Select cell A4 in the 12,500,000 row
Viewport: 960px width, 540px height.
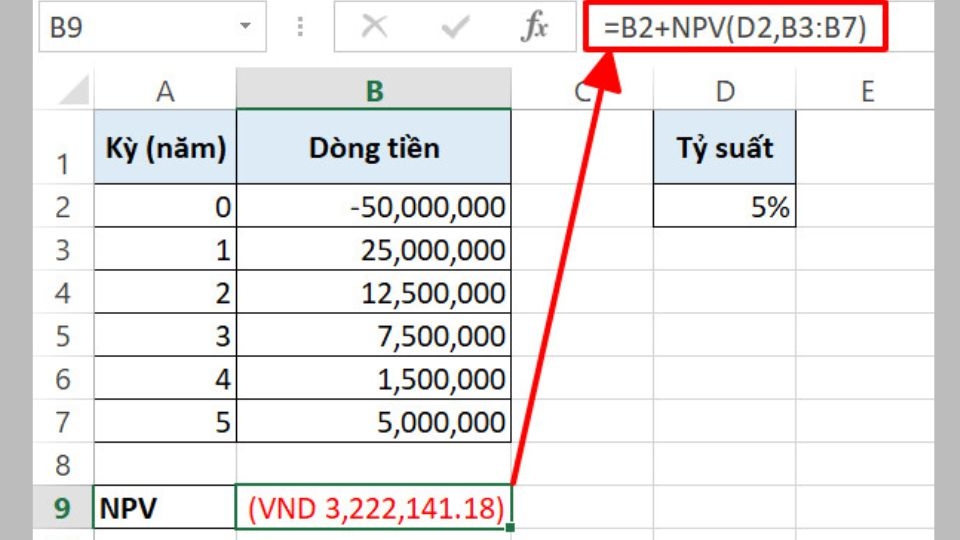(165, 292)
